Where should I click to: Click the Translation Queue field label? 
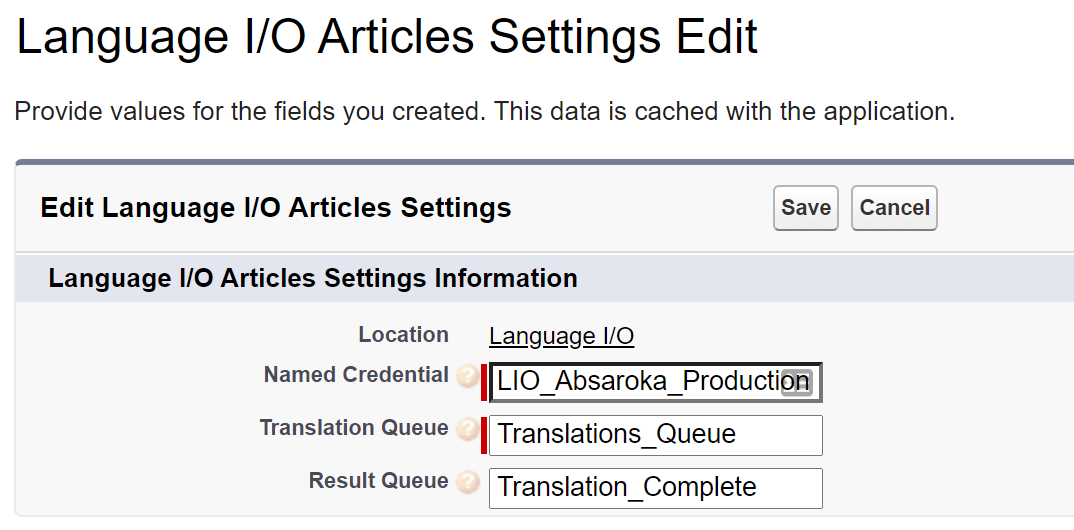click(x=353, y=428)
